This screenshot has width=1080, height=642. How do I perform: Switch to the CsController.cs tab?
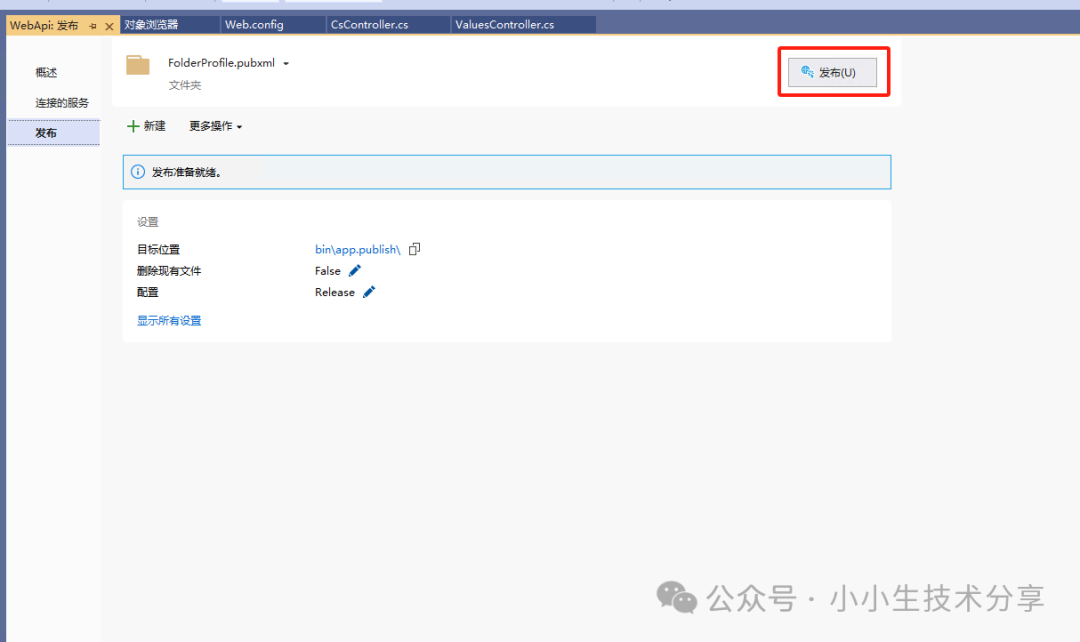tap(369, 25)
